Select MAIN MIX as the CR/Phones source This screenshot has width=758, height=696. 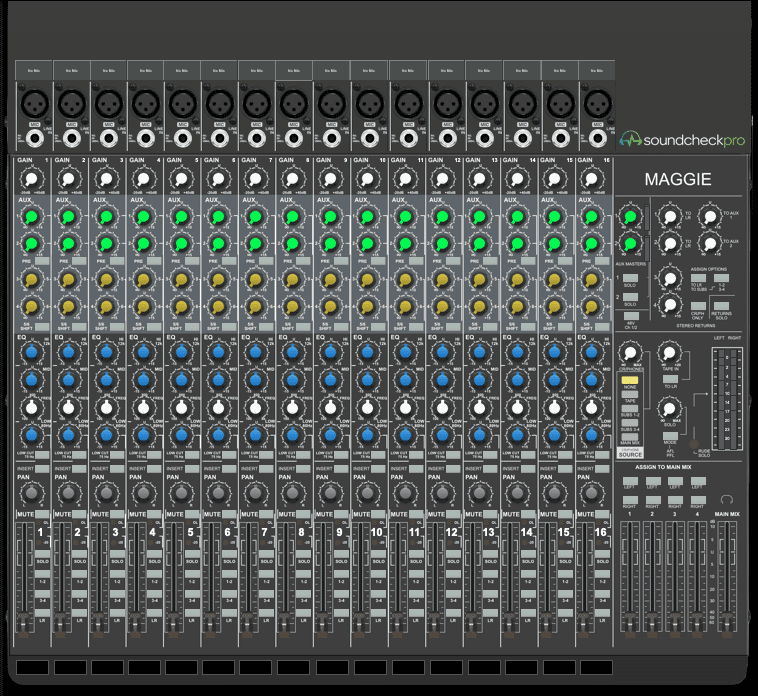click(629, 437)
